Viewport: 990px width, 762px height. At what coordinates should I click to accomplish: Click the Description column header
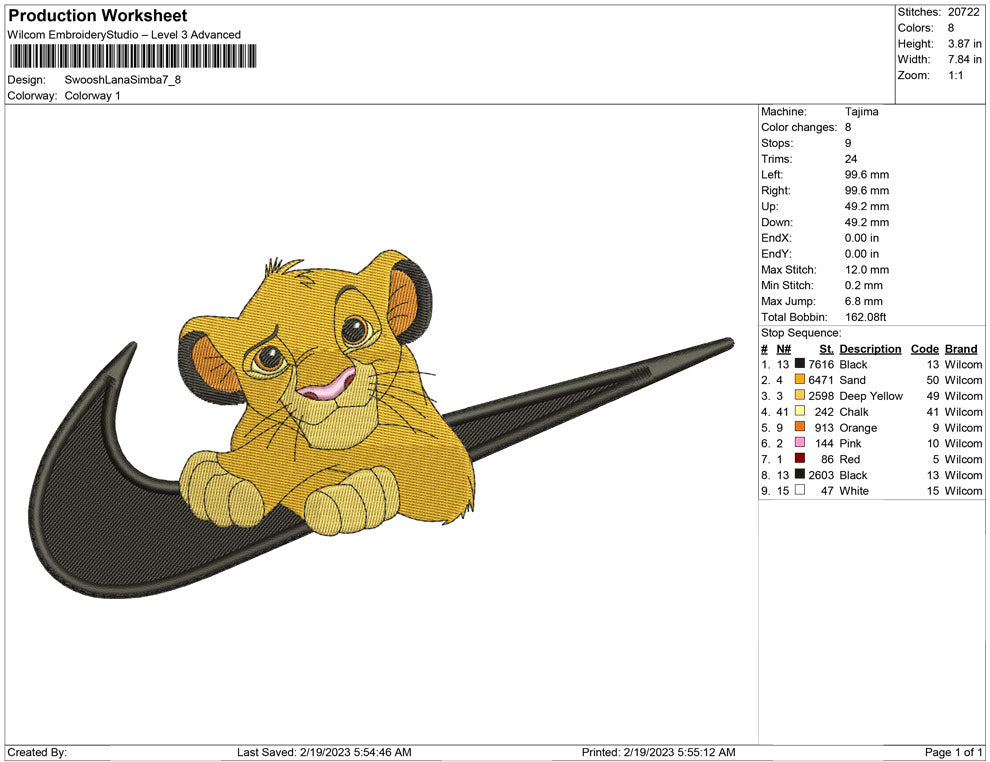[x=870, y=348]
